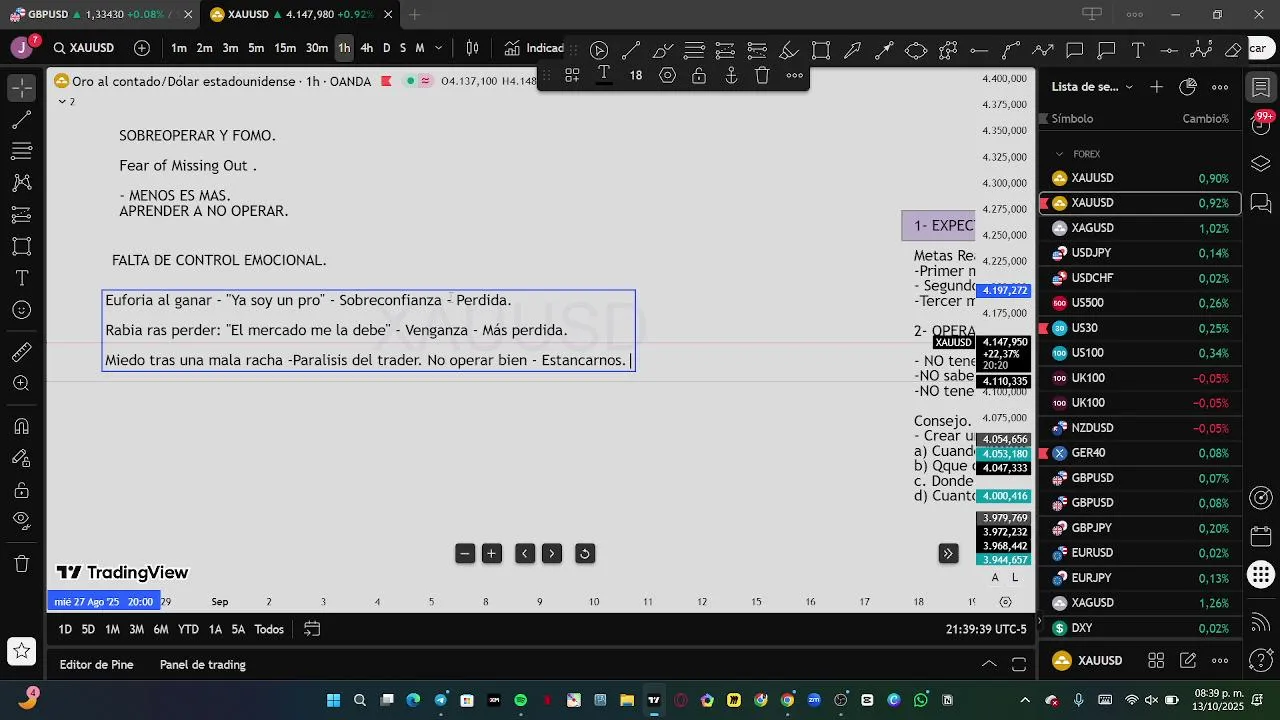Select the YTD date range
1280x720 pixels.
[x=188, y=629]
